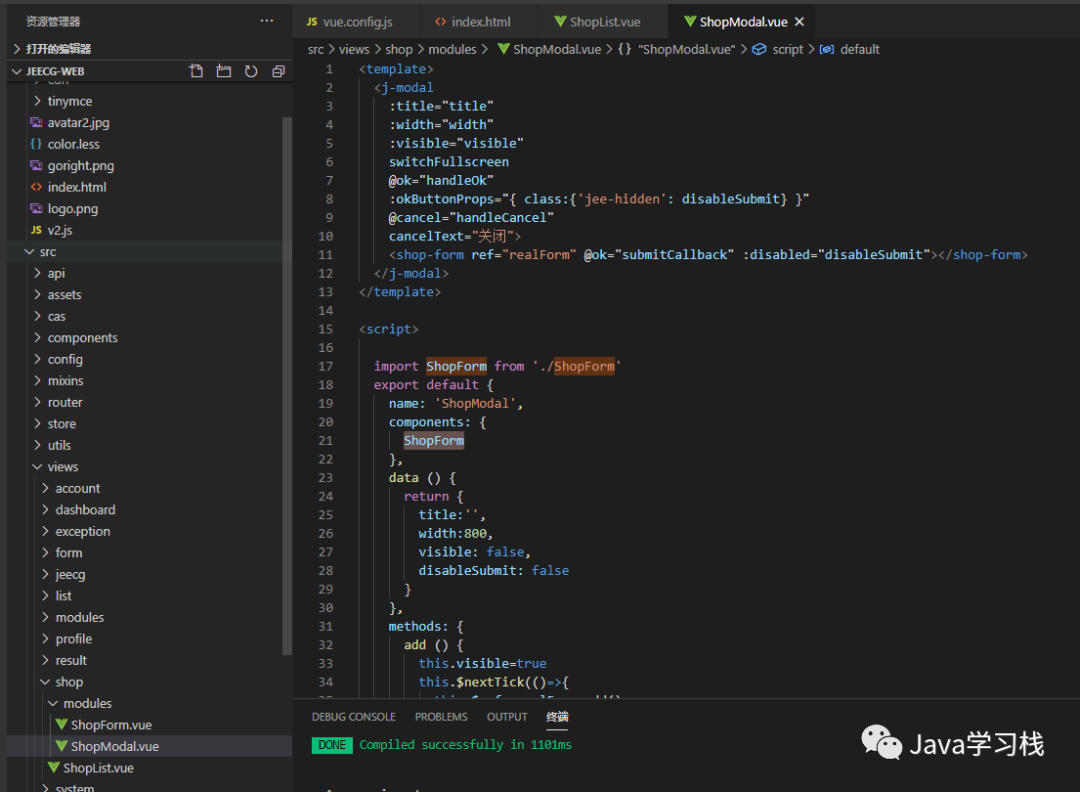Close the ShopModal.vue tab
This screenshot has width=1080, height=792.
[799, 21]
